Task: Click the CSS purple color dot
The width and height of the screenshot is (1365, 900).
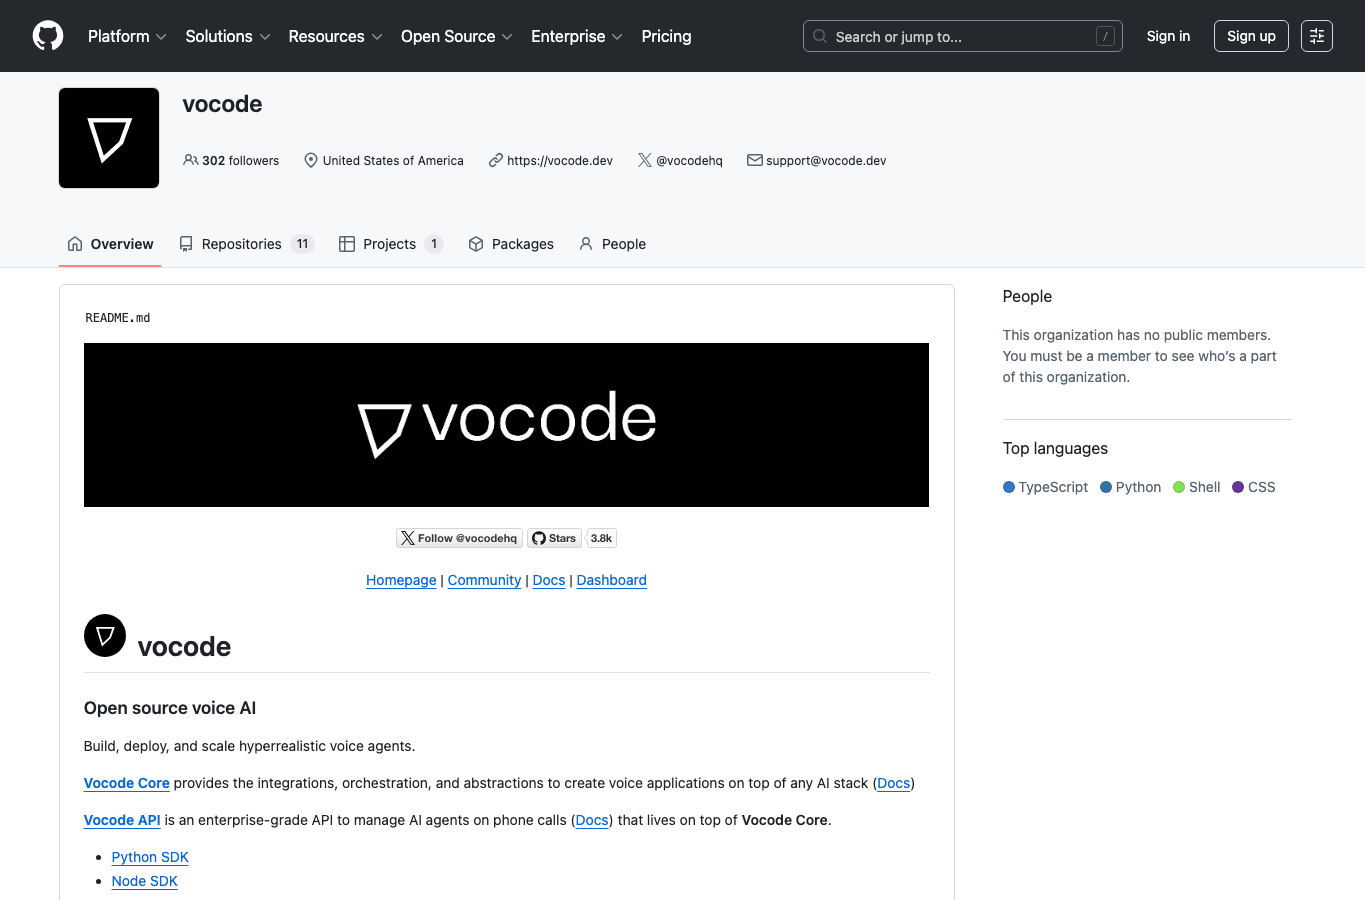Action: coord(1238,487)
